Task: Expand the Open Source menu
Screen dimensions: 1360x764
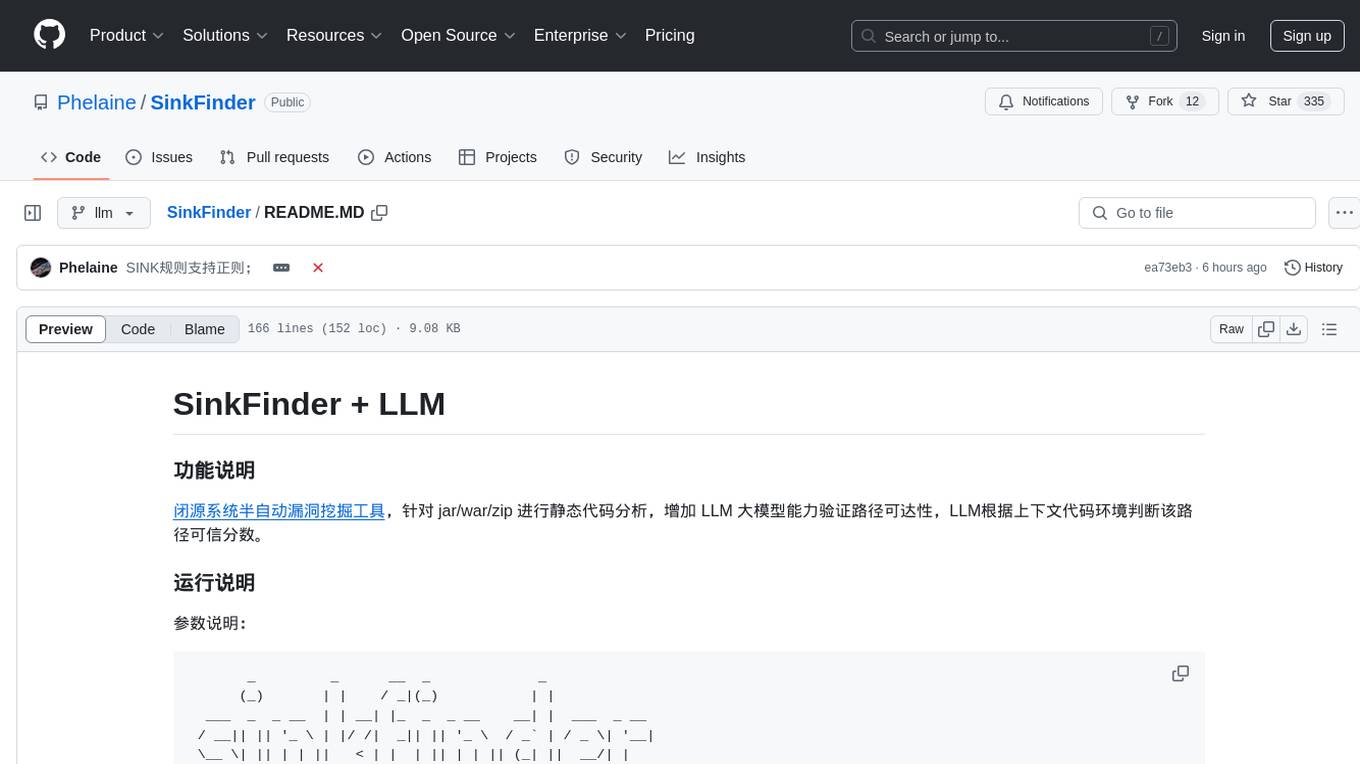Action: [x=458, y=35]
